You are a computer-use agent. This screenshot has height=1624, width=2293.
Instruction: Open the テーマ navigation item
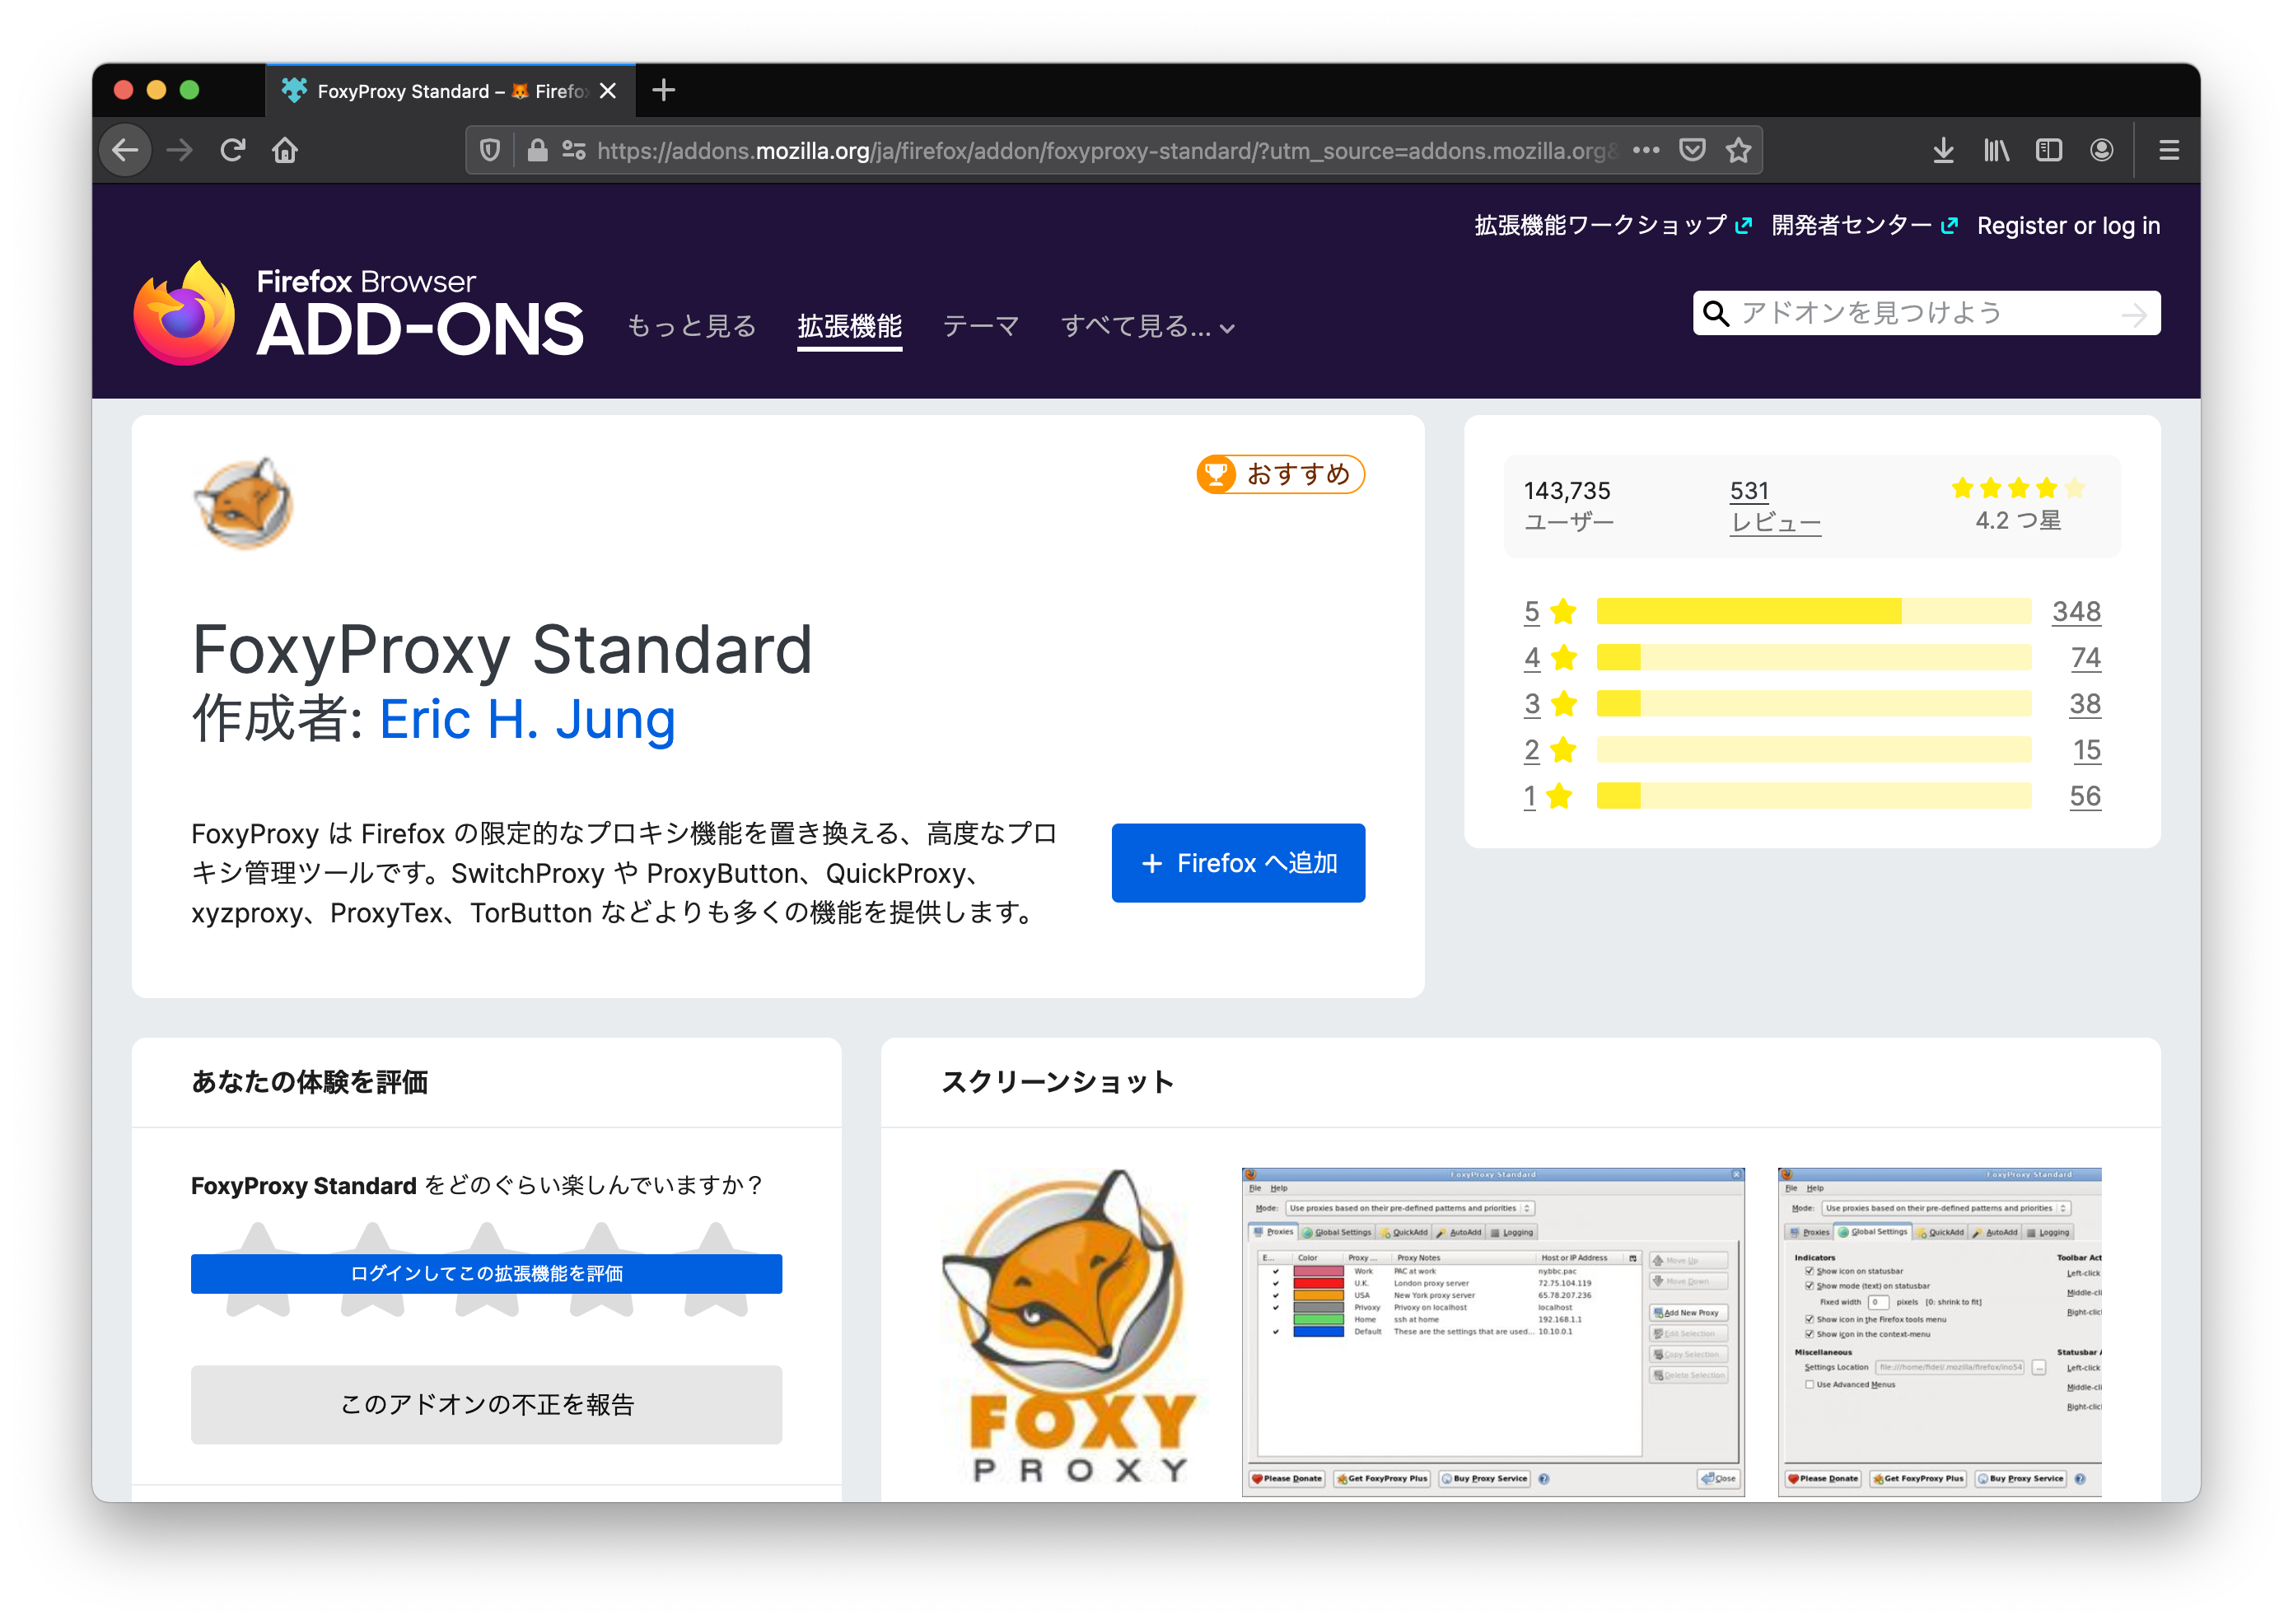click(981, 326)
